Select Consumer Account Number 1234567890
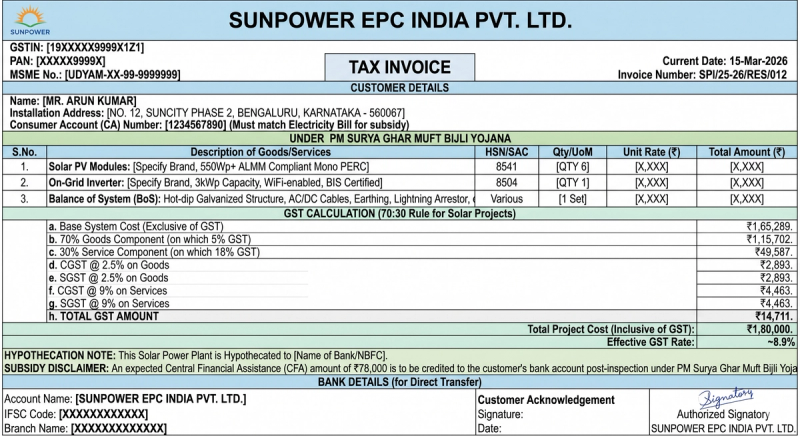Viewport: 800px width, 436px height. (195, 125)
